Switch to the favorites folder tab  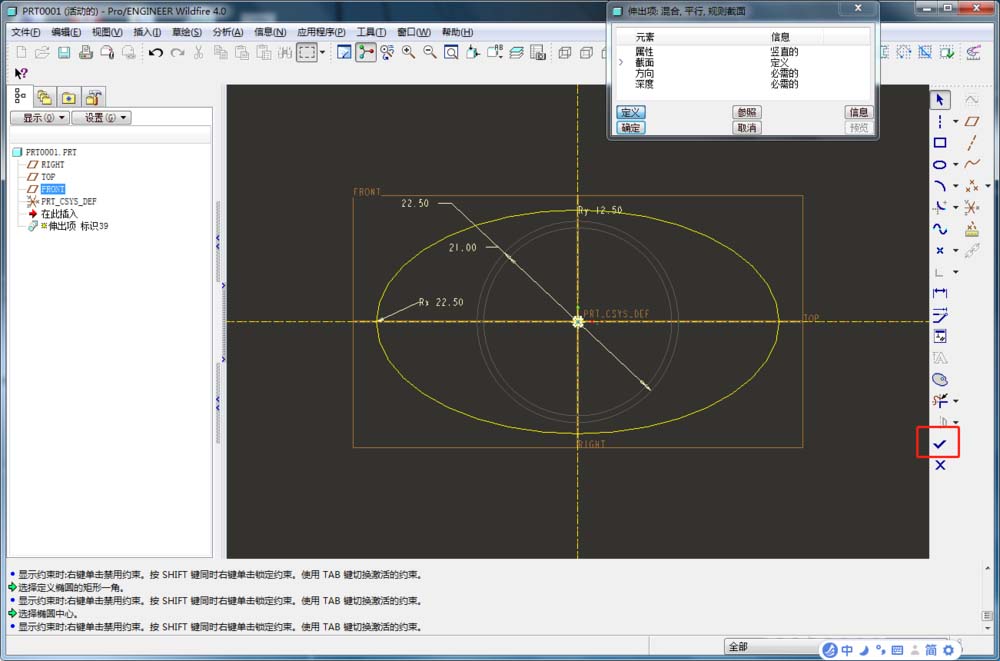[68, 98]
